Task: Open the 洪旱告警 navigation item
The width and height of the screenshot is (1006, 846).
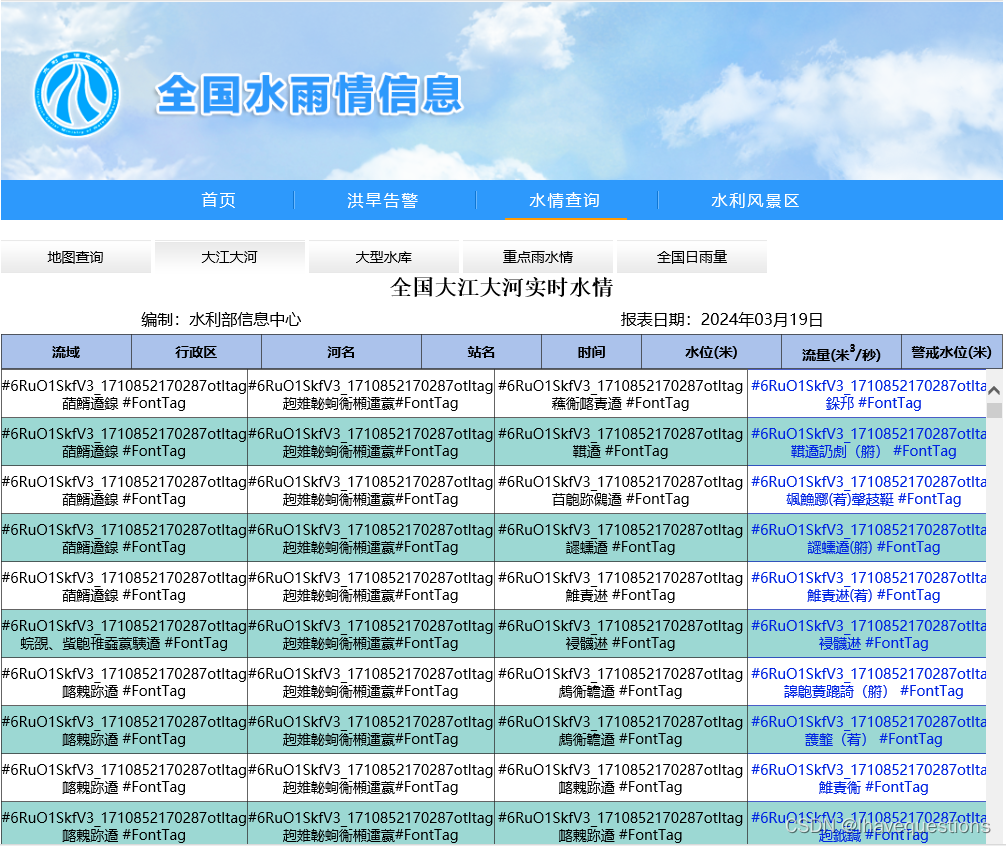Action: (382, 201)
